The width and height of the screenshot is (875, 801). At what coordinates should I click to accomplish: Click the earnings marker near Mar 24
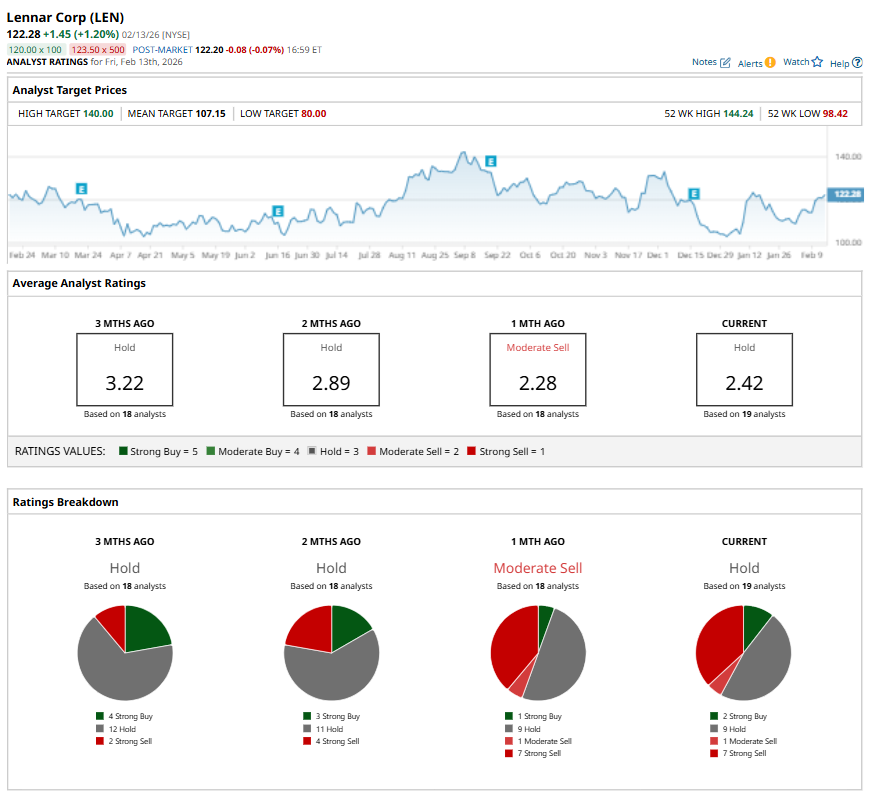pos(81,188)
